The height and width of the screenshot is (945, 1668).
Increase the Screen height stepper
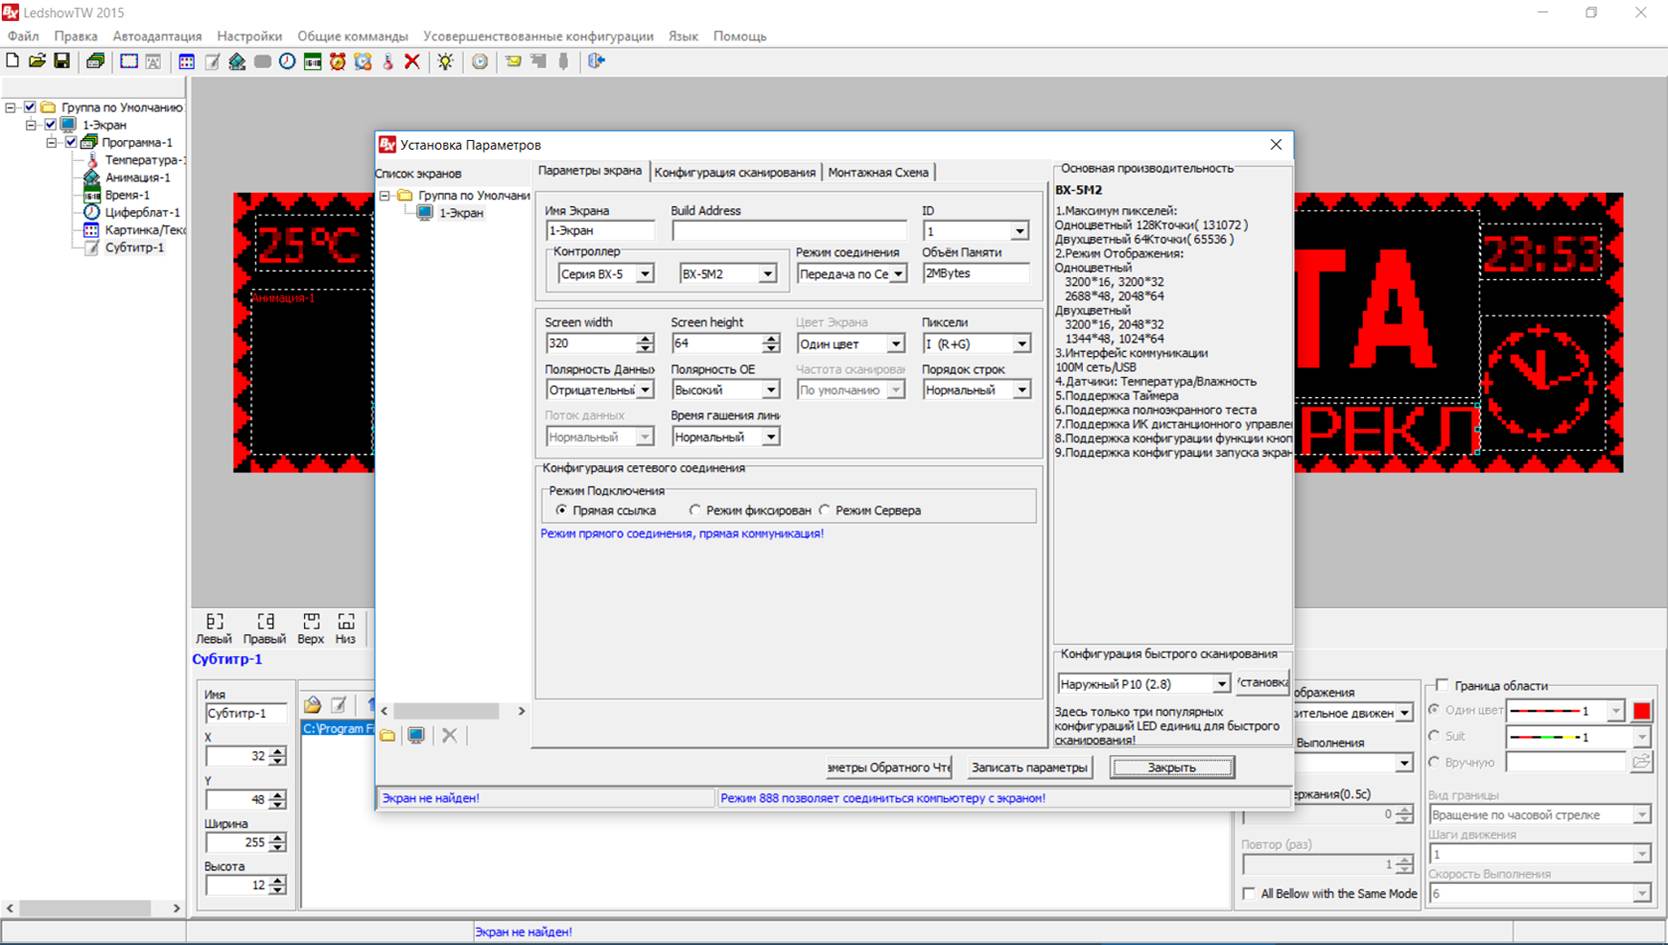click(x=770, y=339)
